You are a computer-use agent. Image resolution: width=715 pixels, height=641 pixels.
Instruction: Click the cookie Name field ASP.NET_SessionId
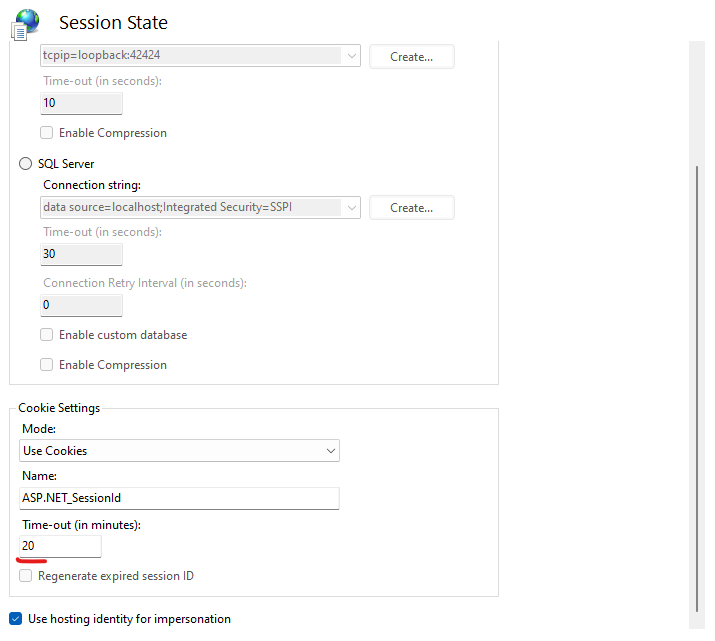[x=180, y=498]
